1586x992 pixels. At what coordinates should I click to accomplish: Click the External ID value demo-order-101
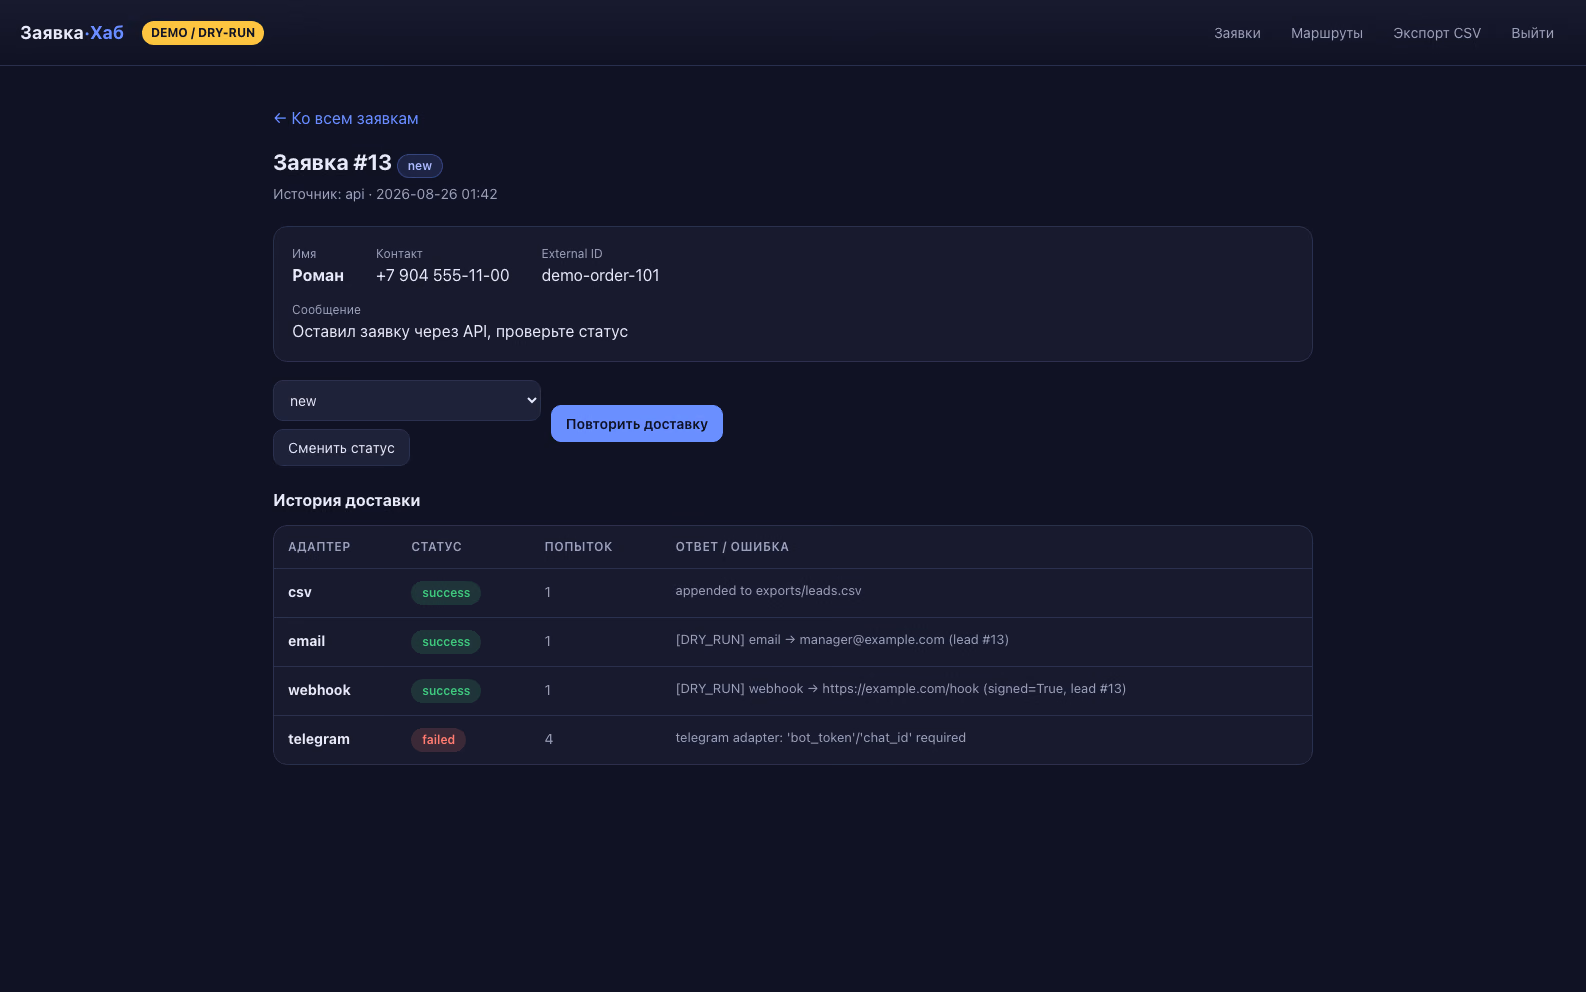601,275
